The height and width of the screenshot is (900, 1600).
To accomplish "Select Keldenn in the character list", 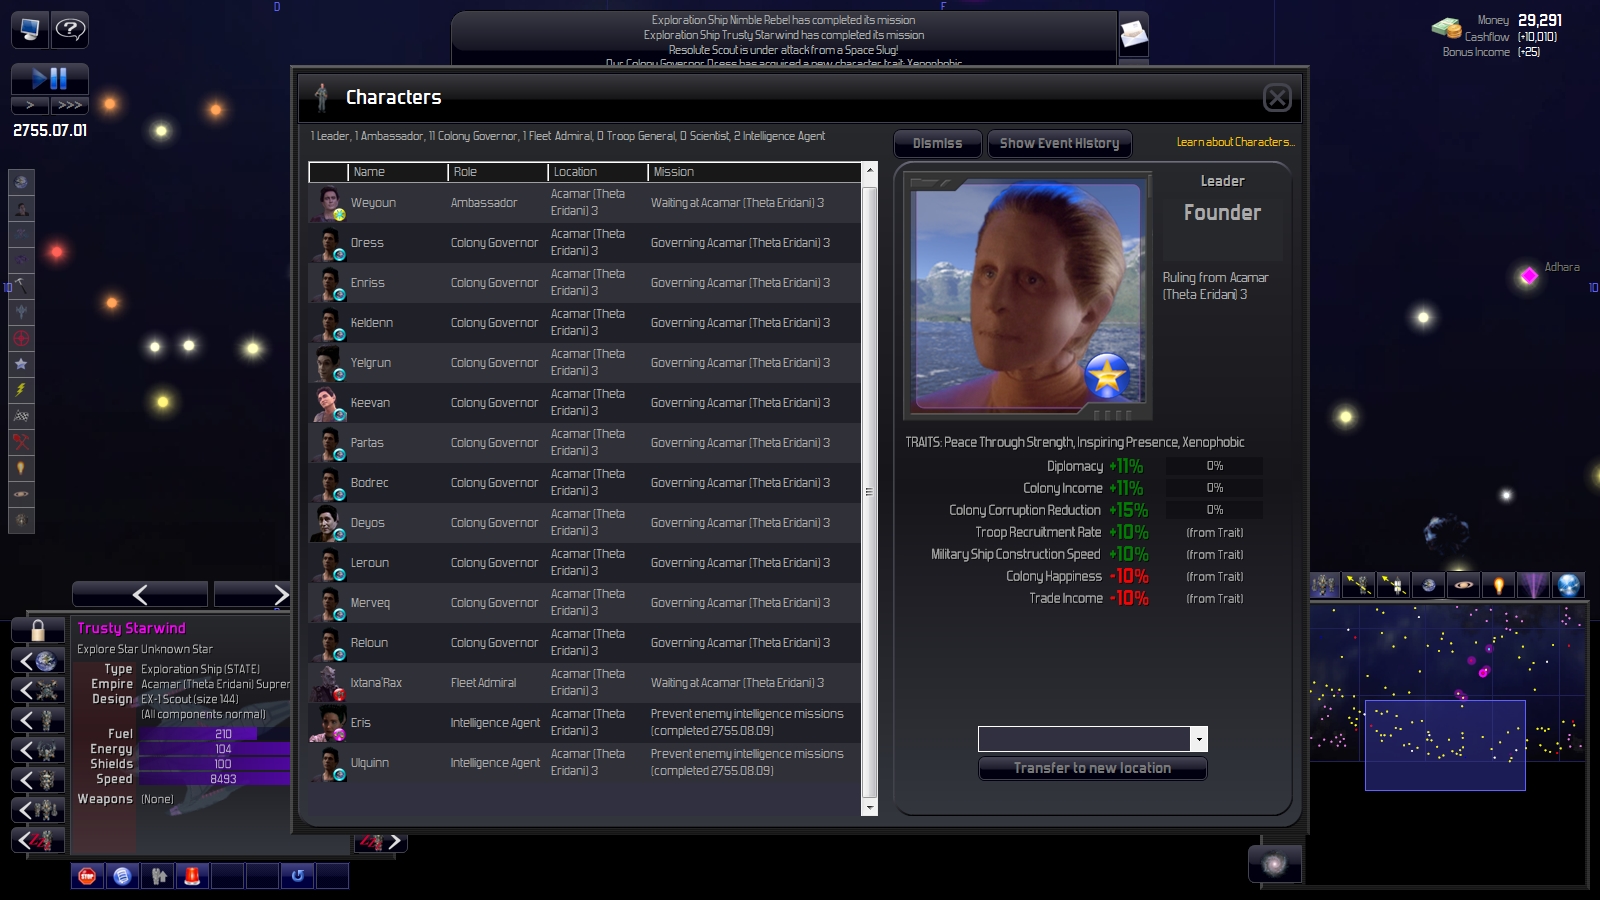I will point(585,323).
